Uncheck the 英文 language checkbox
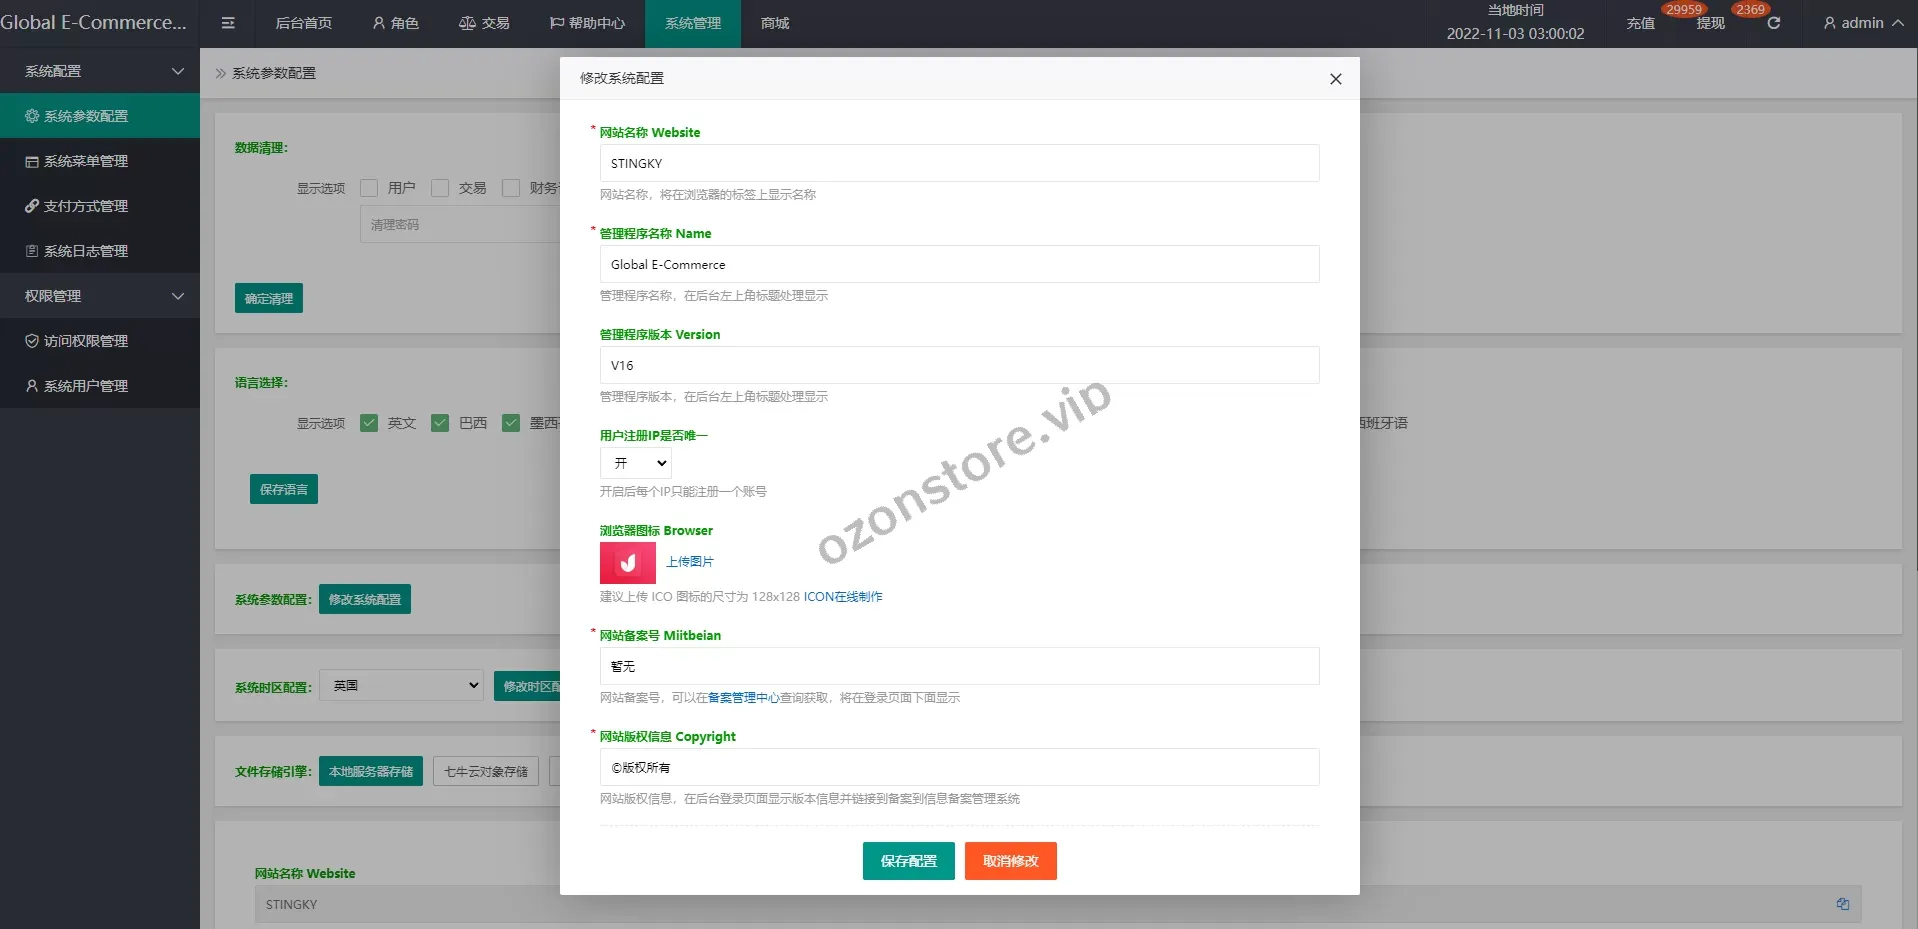 click(369, 423)
